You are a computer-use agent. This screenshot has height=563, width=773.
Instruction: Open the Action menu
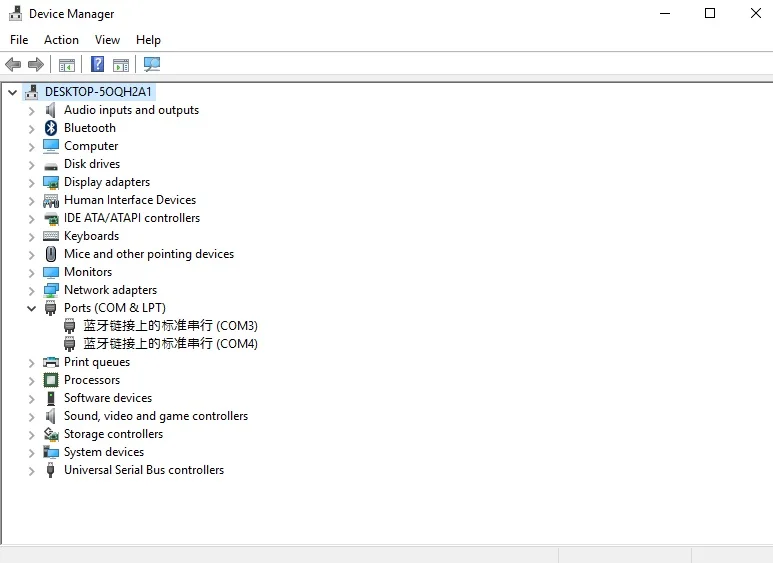(x=61, y=40)
